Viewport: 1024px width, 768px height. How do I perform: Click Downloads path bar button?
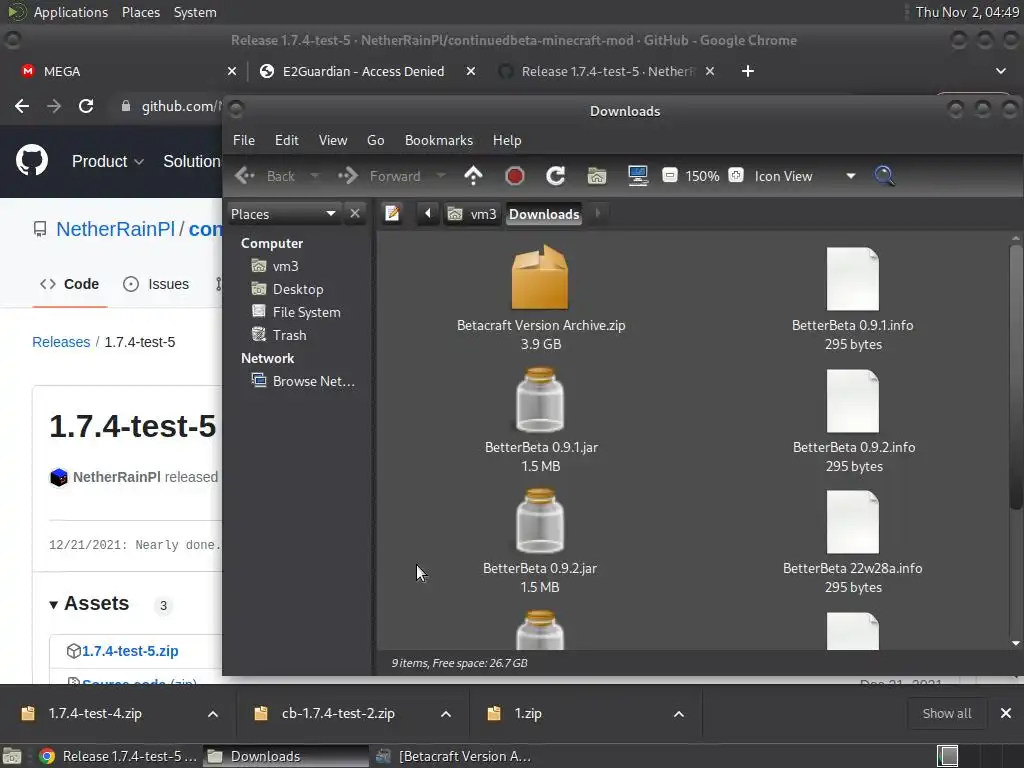[x=544, y=214]
